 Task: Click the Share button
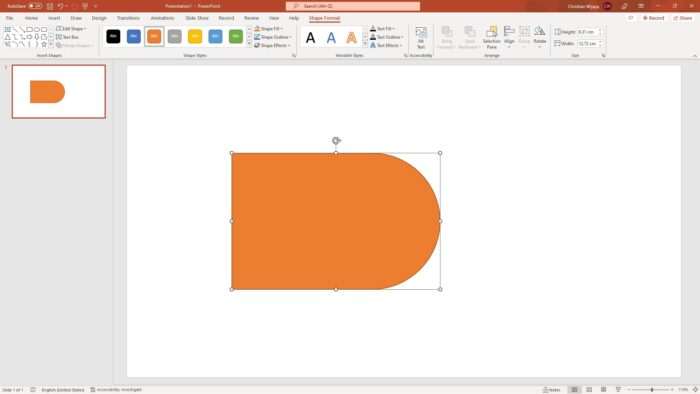pyautogui.click(x=683, y=18)
